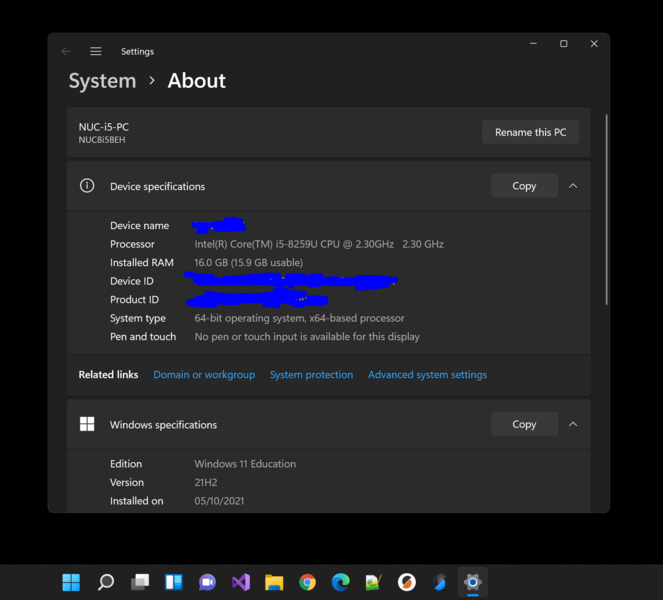Click the Device name label
Screen dimensions: 663x600
[x=140, y=226]
